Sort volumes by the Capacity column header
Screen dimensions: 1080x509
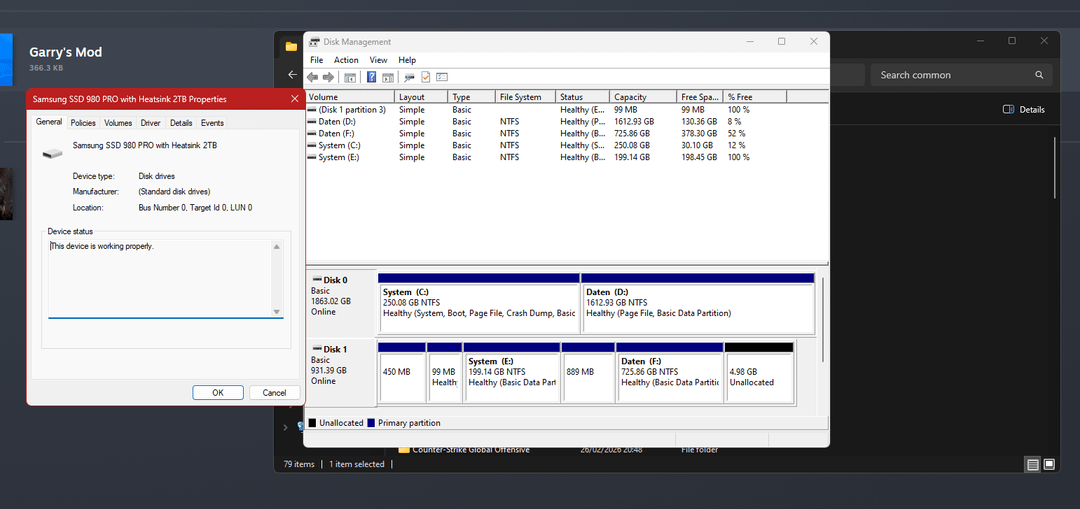630,97
